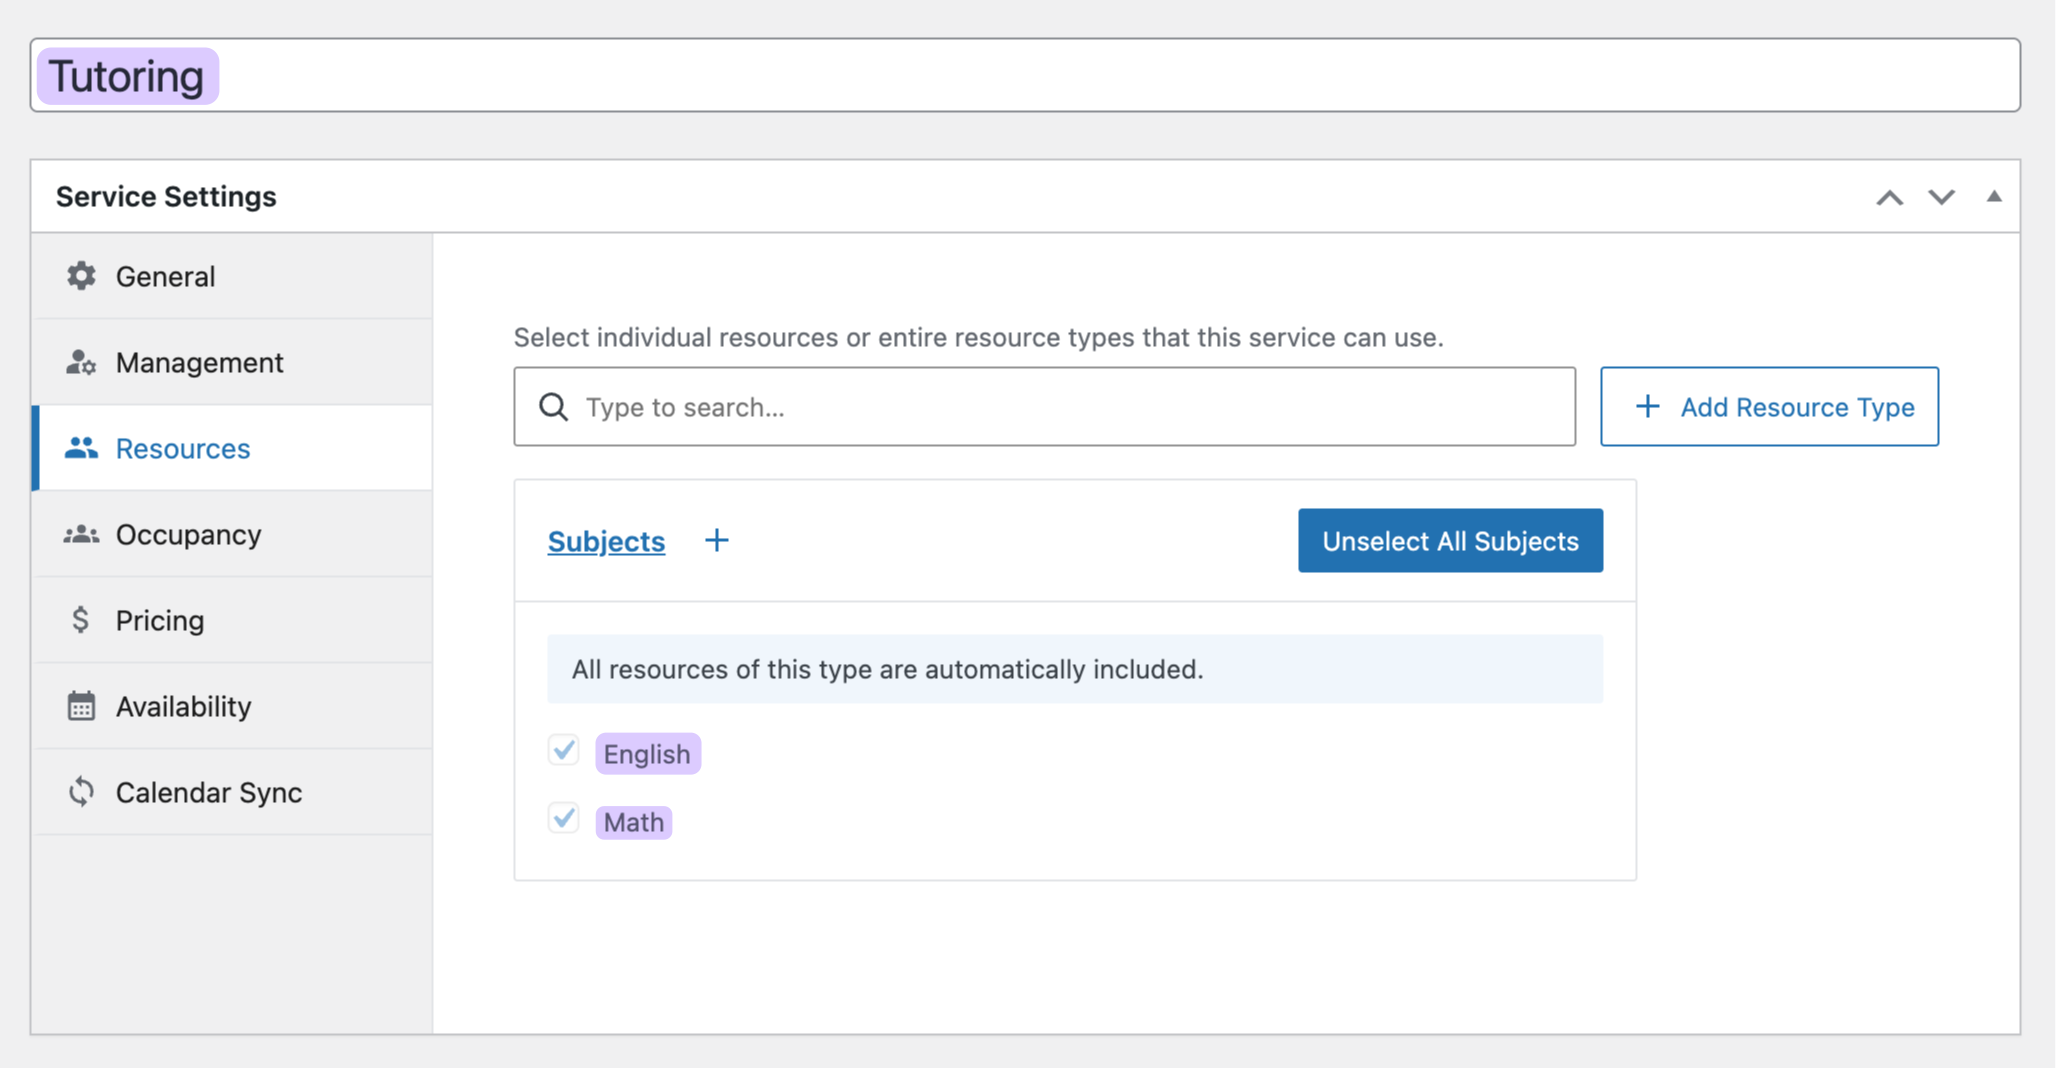The width and height of the screenshot is (2056, 1068).
Task: Collapse the Service Settings panel
Action: click(1993, 197)
